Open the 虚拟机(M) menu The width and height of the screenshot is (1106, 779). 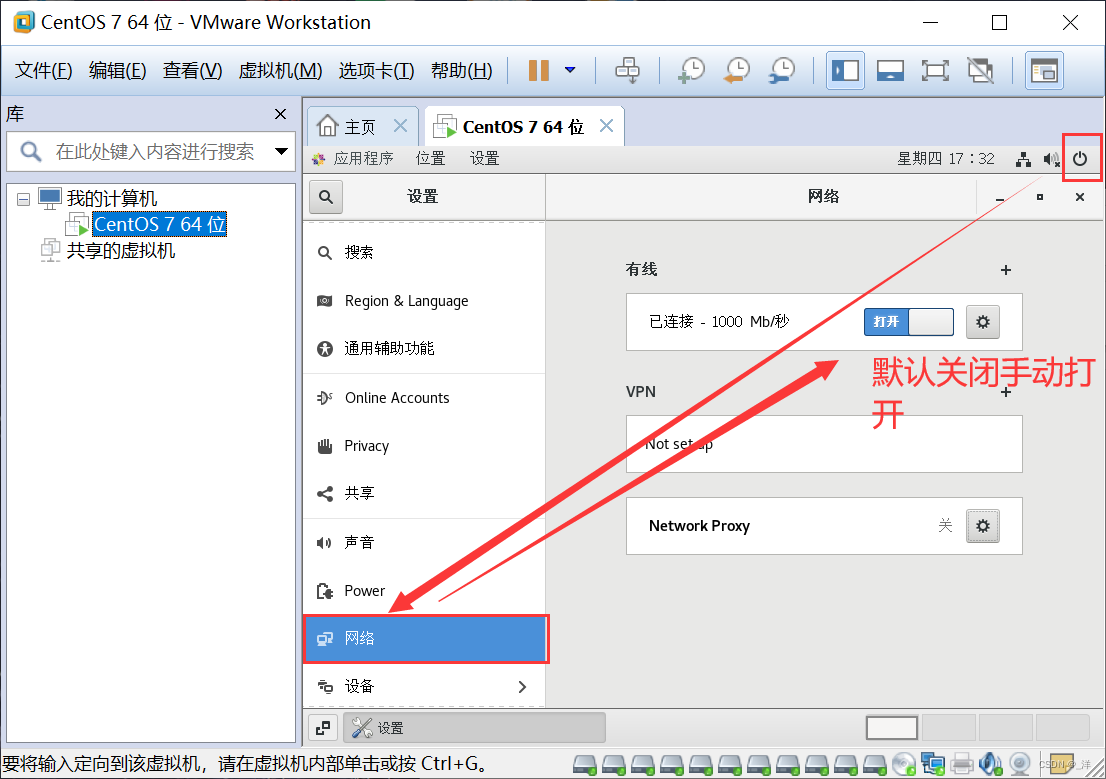tap(280, 71)
